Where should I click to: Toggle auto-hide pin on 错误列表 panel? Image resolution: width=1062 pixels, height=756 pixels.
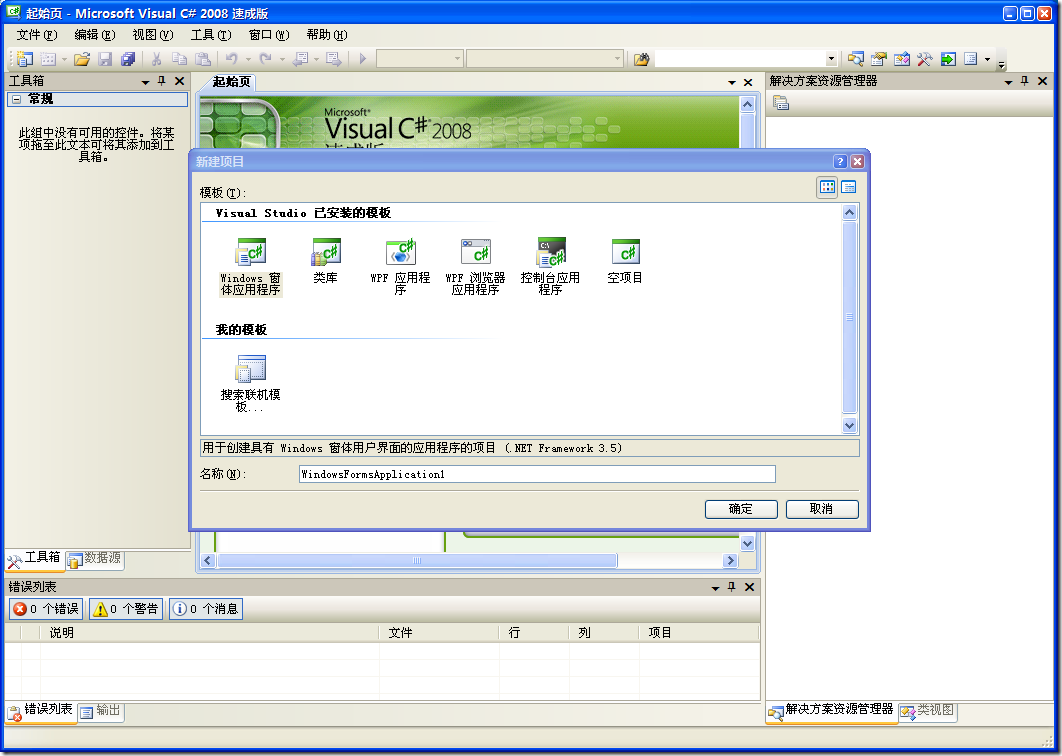coord(732,587)
